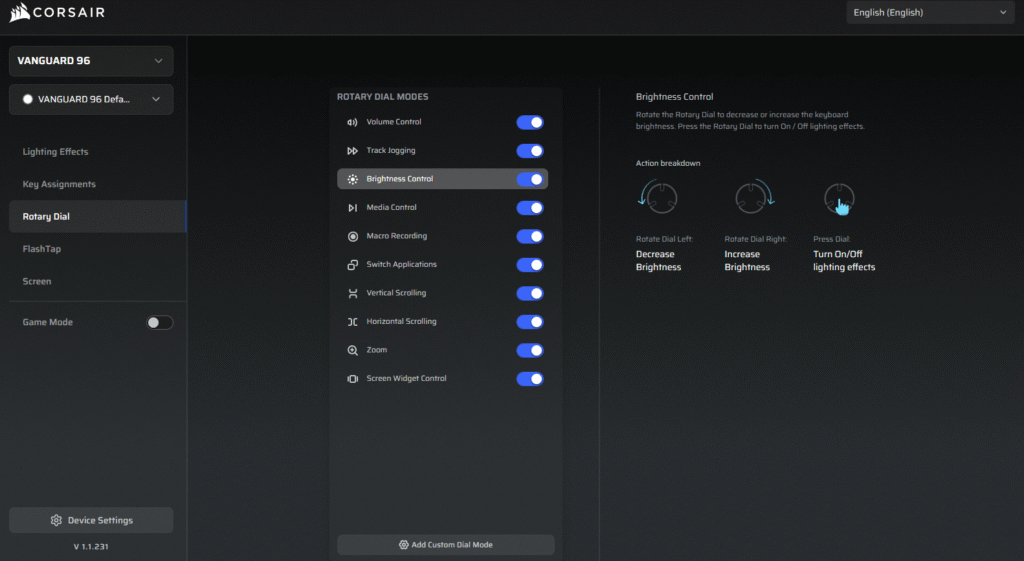The height and width of the screenshot is (561, 1024).
Task: Enable Game Mode toggle
Action: click(159, 322)
